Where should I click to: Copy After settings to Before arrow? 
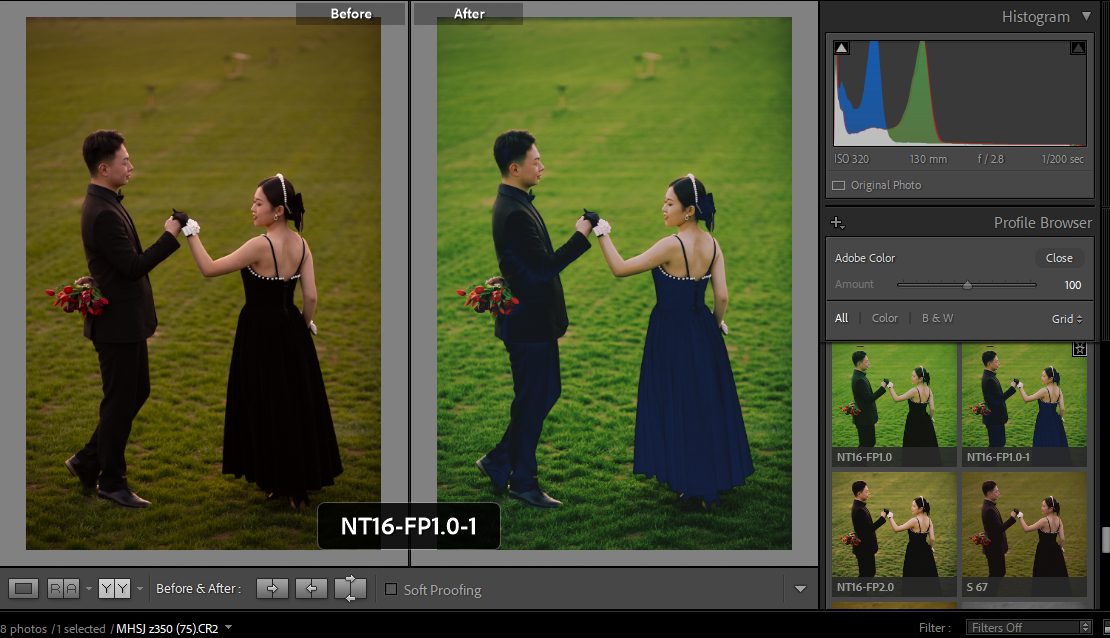click(311, 589)
